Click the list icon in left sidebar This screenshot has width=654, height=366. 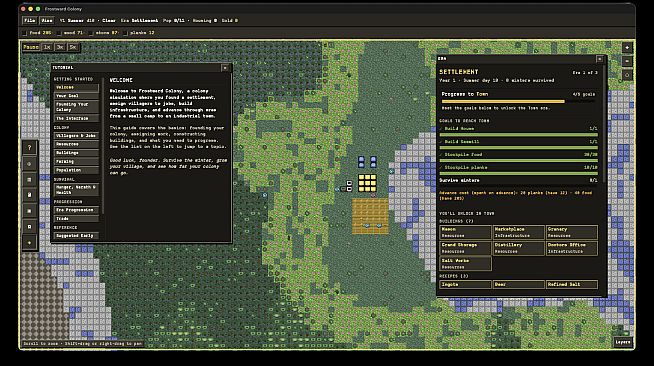click(x=29, y=179)
